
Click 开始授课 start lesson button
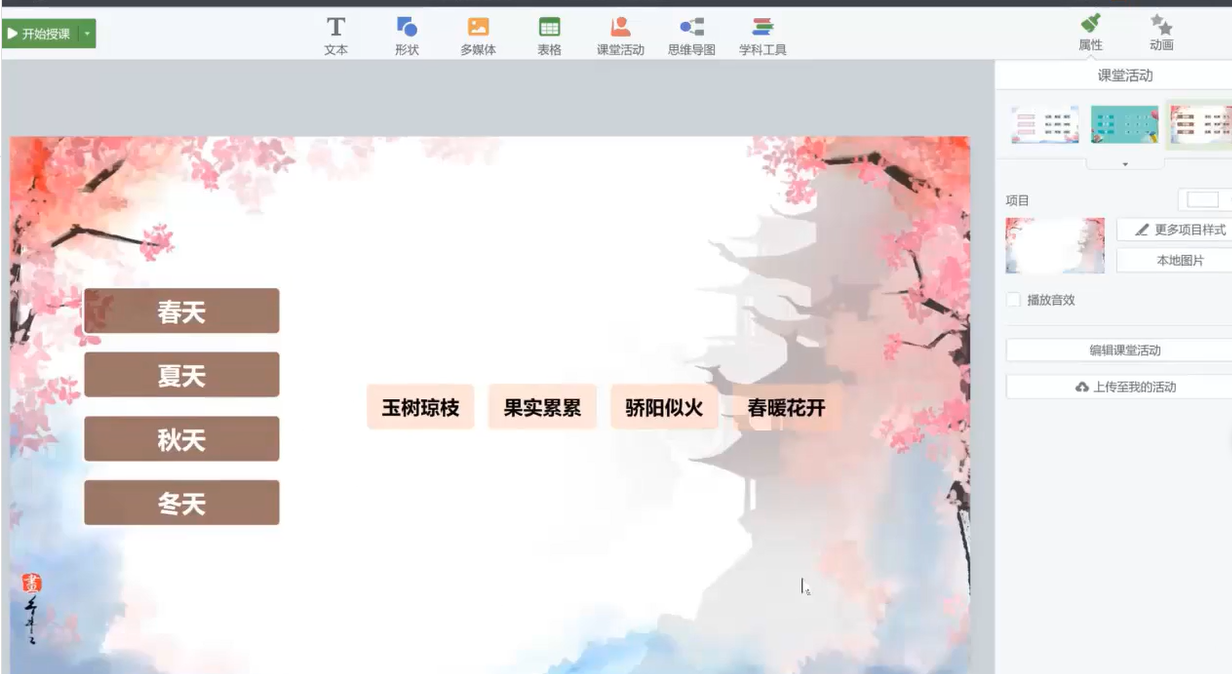pos(40,34)
